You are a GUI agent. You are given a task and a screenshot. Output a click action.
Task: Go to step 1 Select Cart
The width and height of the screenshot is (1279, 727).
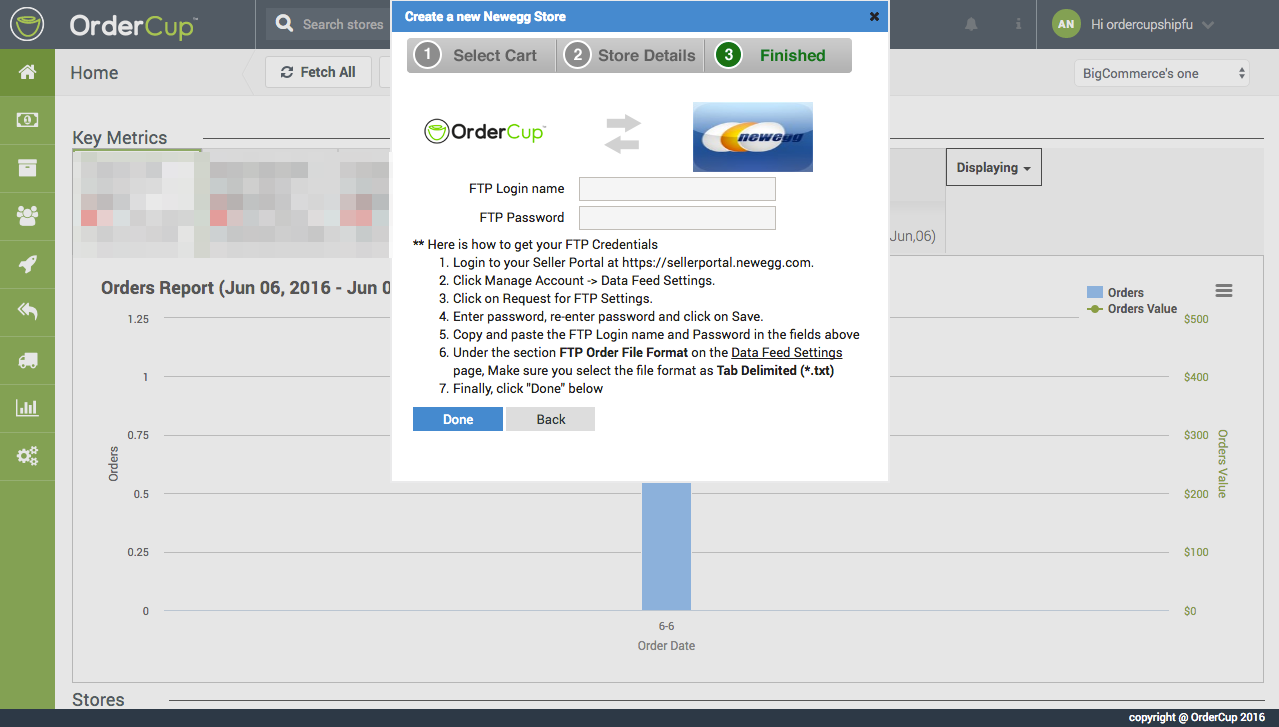(481, 56)
